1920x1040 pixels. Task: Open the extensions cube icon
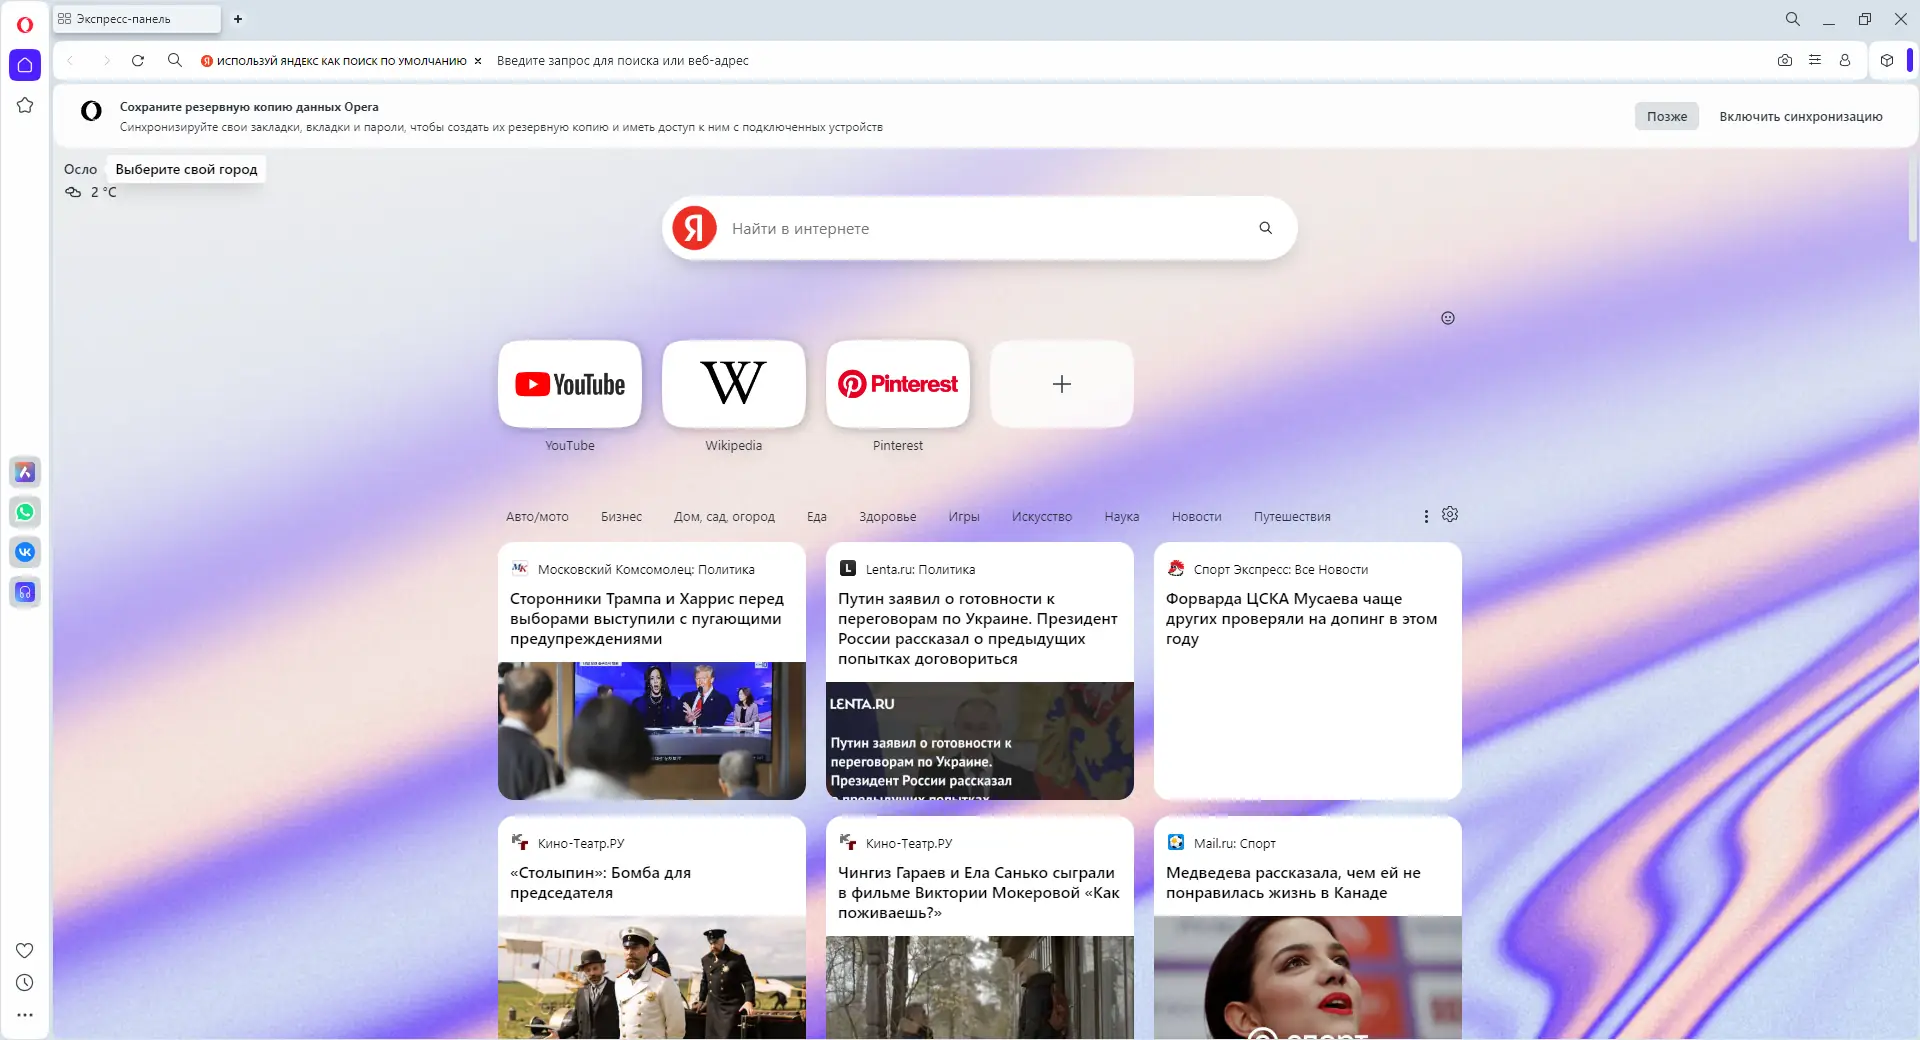pyautogui.click(x=1887, y=61)
